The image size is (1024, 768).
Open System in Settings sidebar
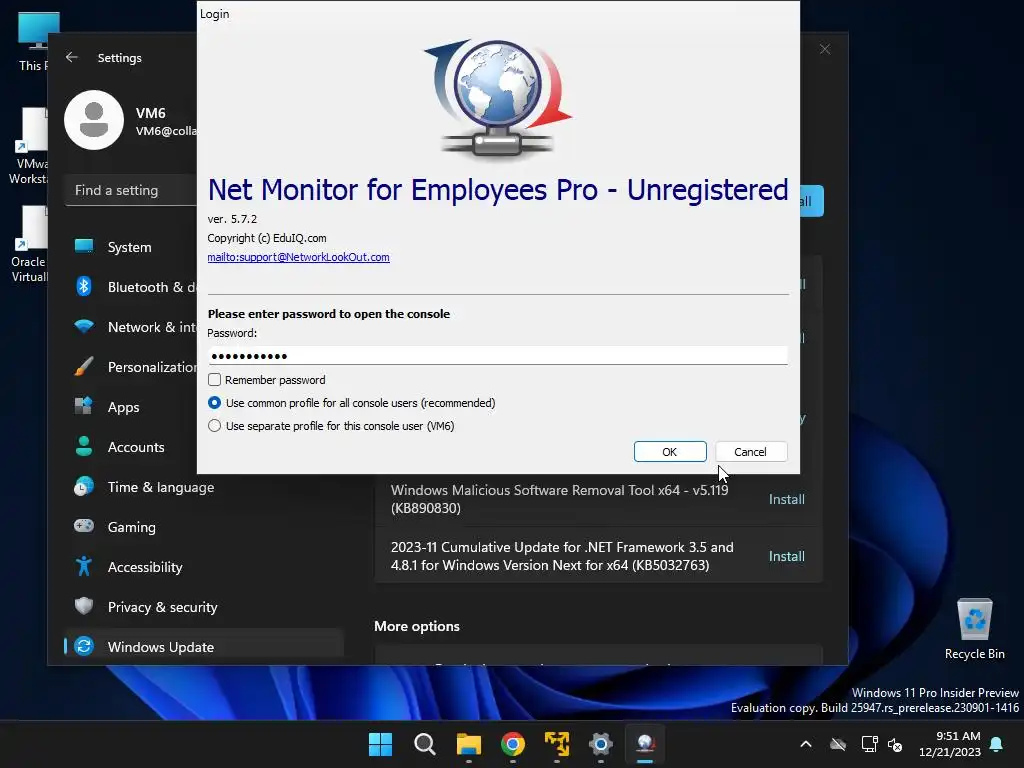click(131, 247)
